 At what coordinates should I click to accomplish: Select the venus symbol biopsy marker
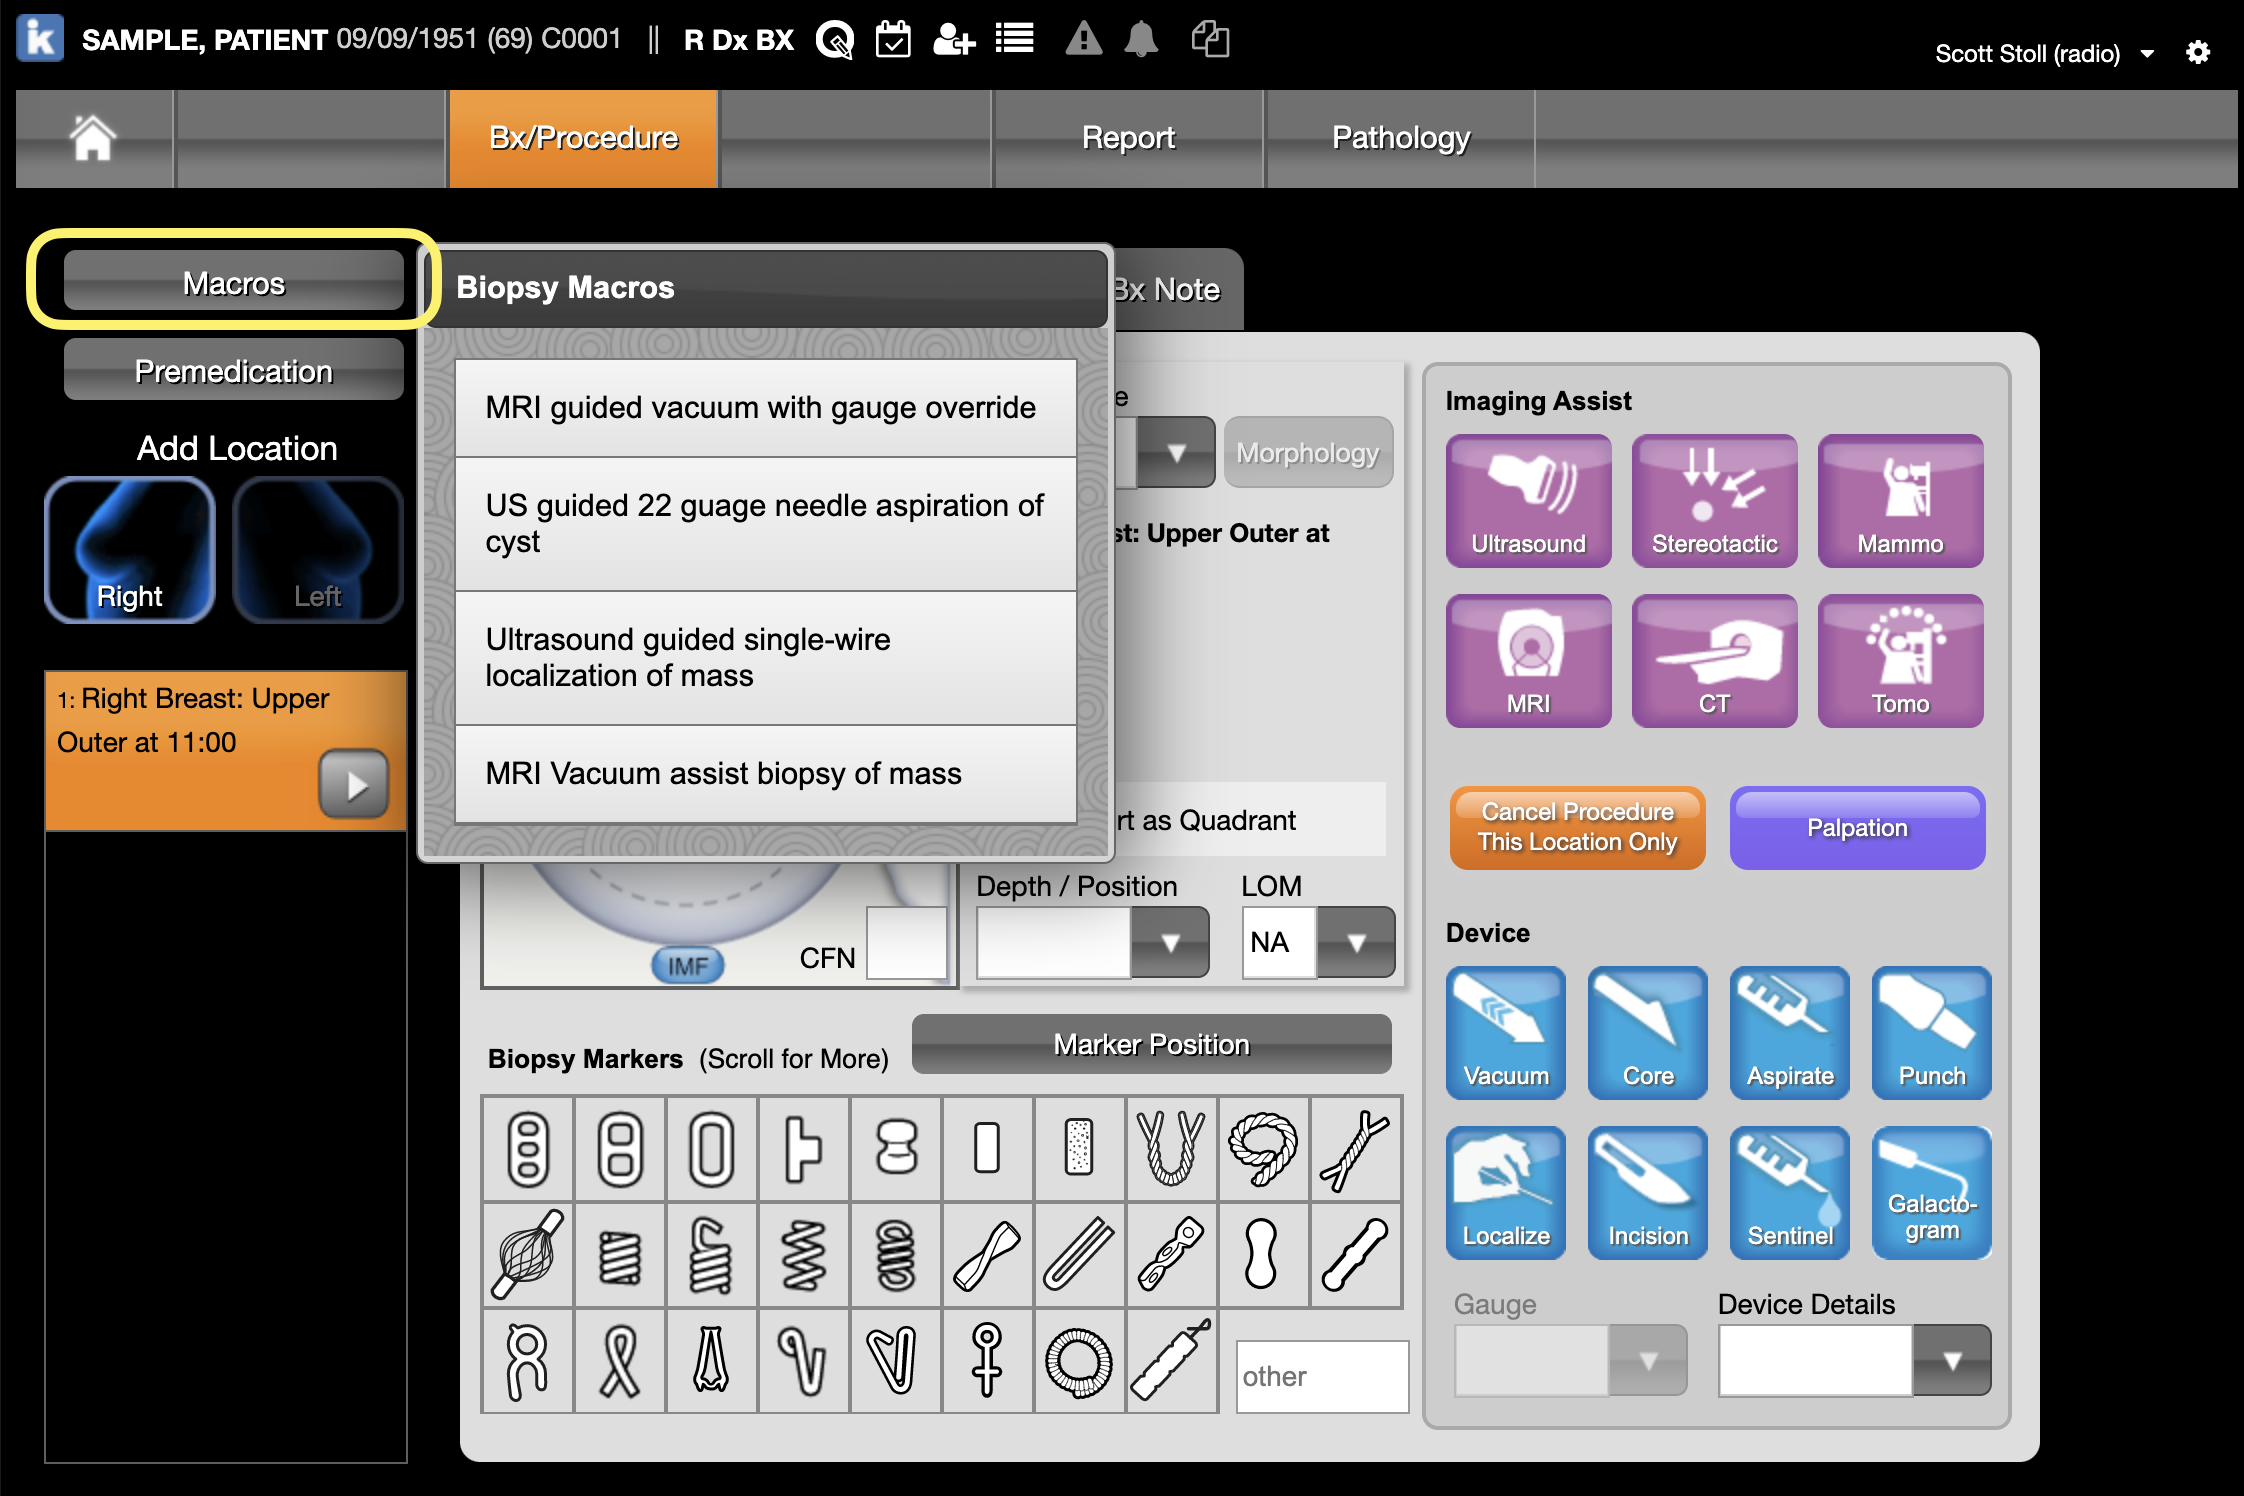point(986,1362)
